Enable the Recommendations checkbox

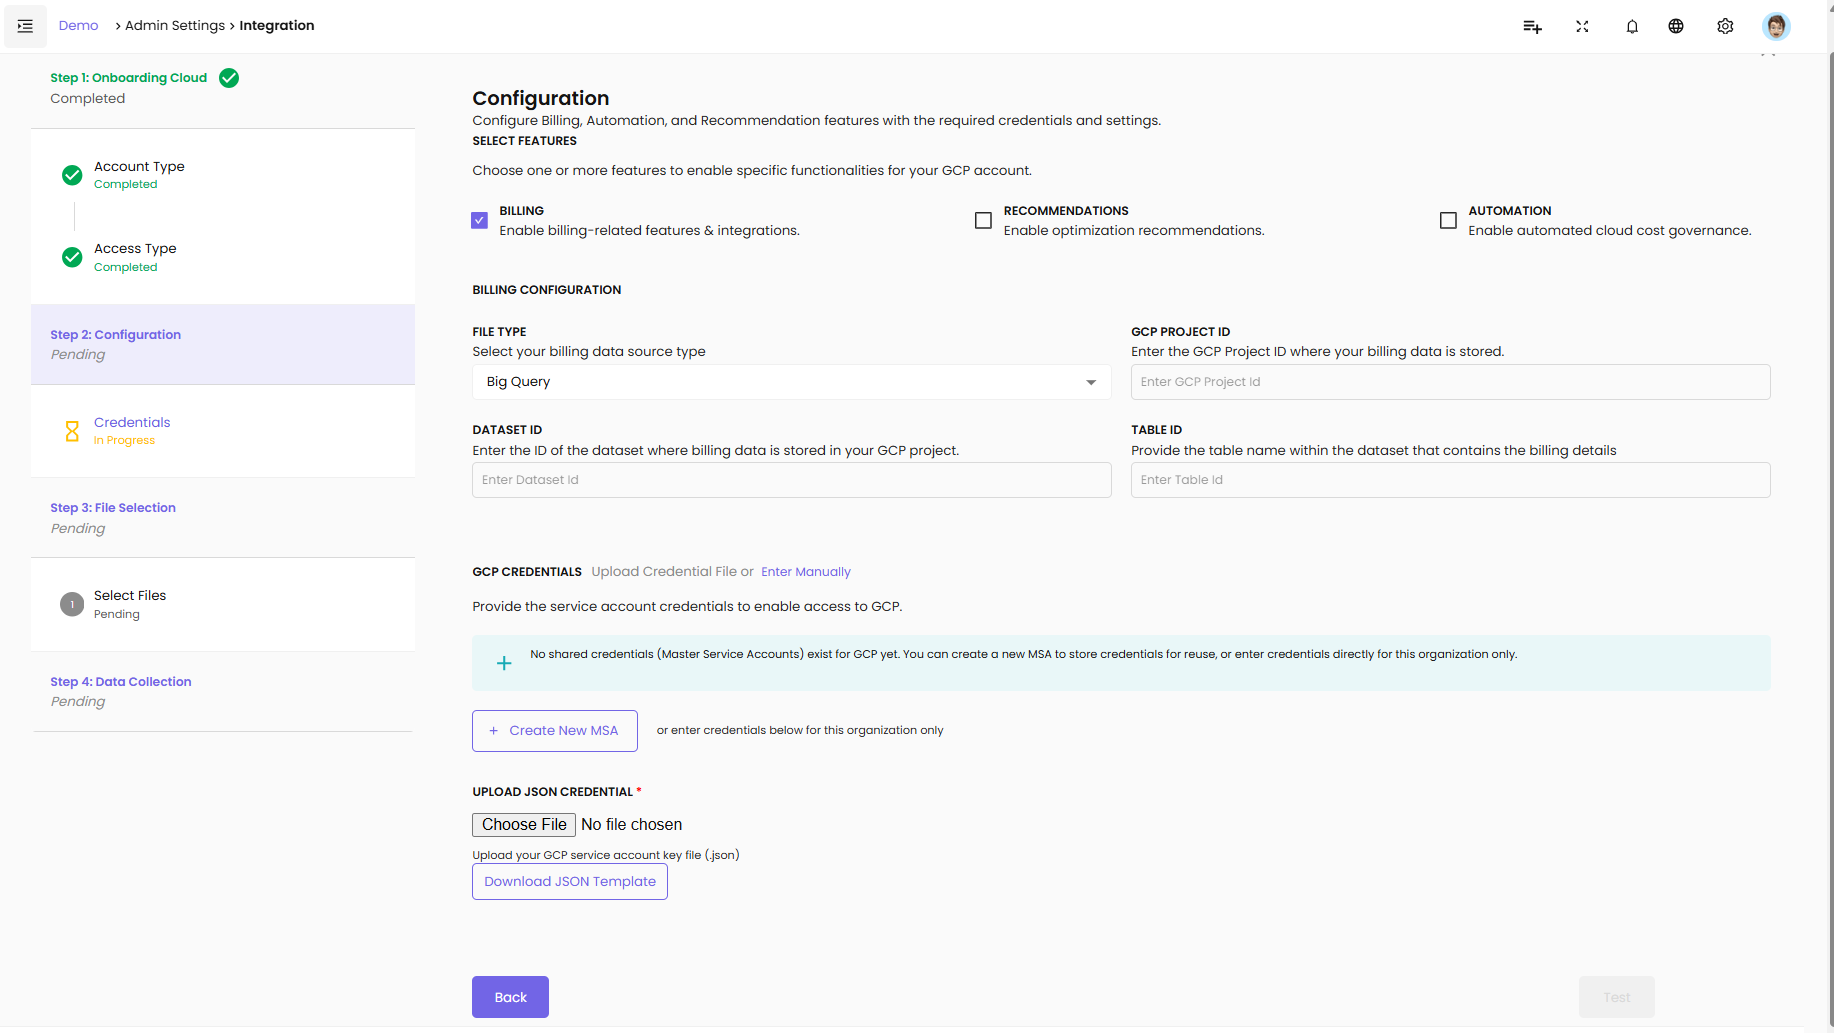(x=983, y=220)
